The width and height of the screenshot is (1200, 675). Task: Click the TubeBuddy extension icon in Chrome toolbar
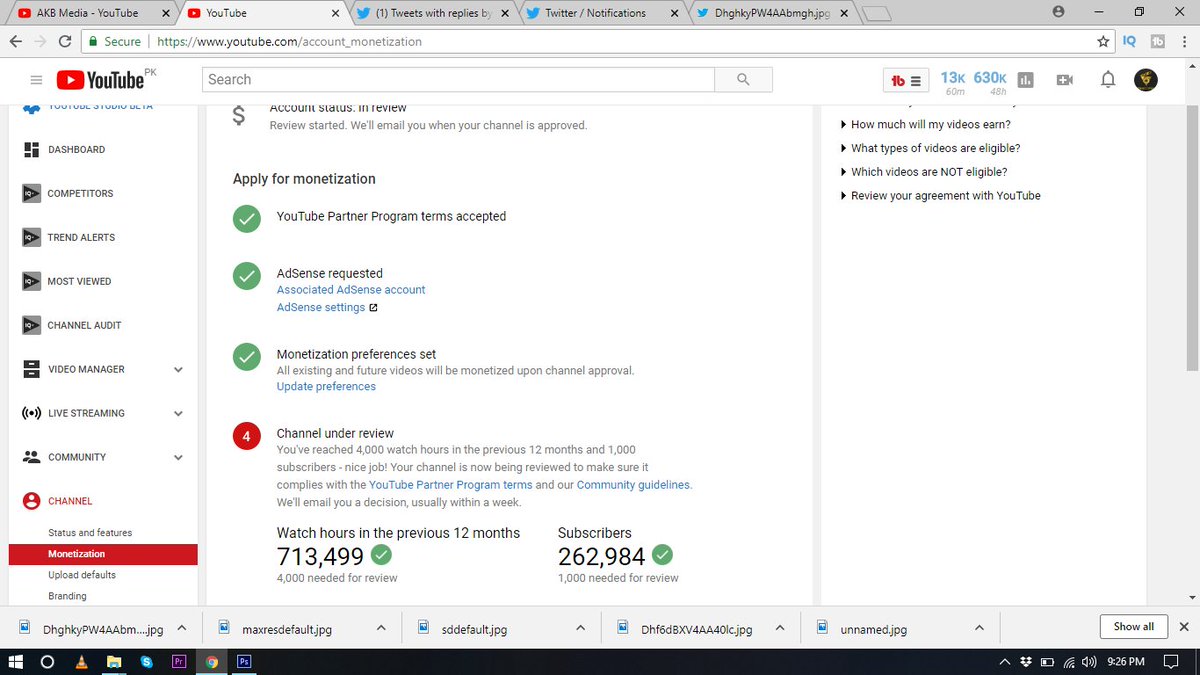pyautogui.click(x=1157, y=41)
